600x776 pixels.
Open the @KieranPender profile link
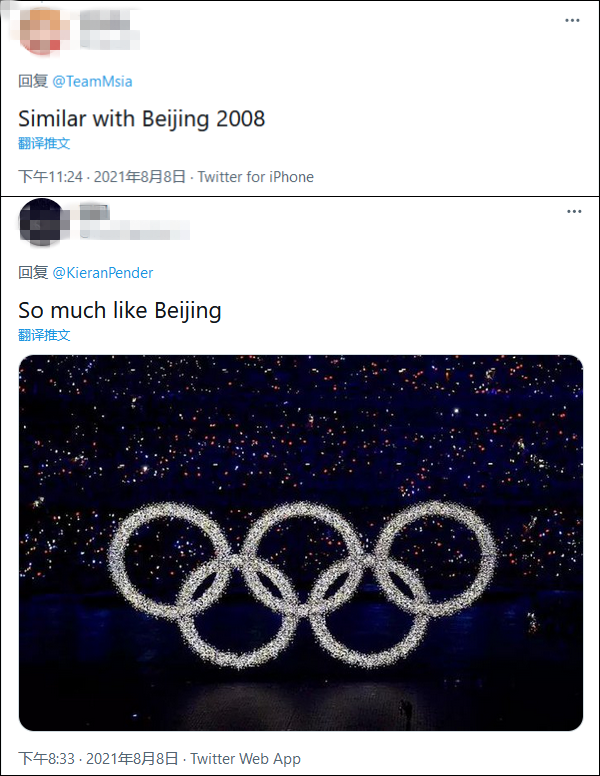102,272
